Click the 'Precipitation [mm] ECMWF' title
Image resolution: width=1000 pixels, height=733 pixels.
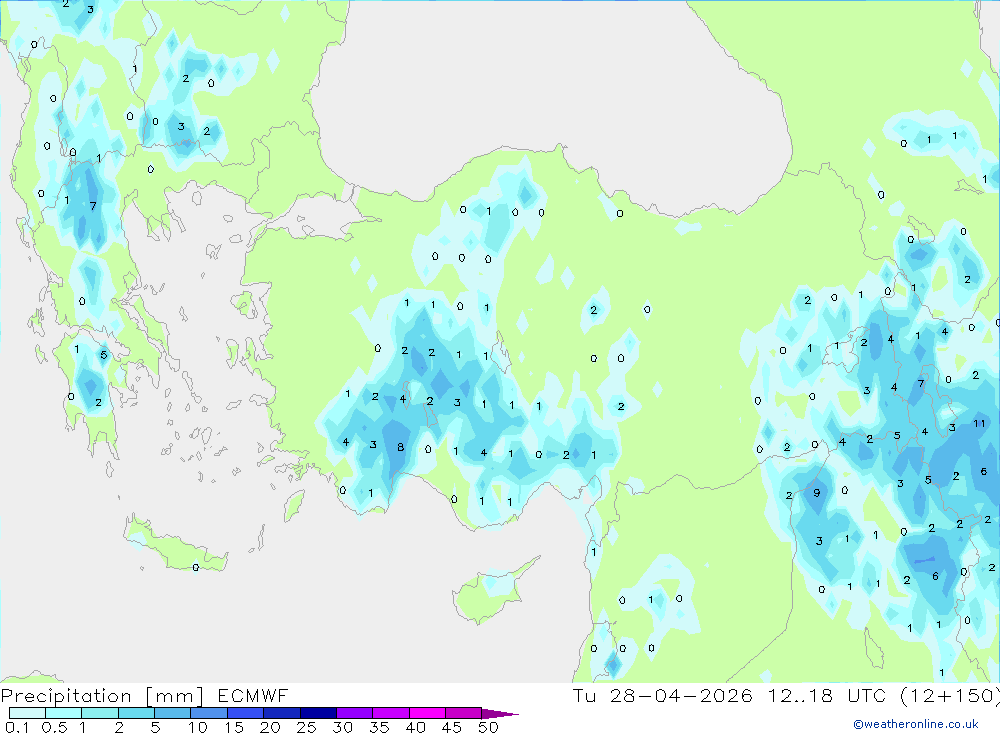pyautogui.click(x=145, y=695)
